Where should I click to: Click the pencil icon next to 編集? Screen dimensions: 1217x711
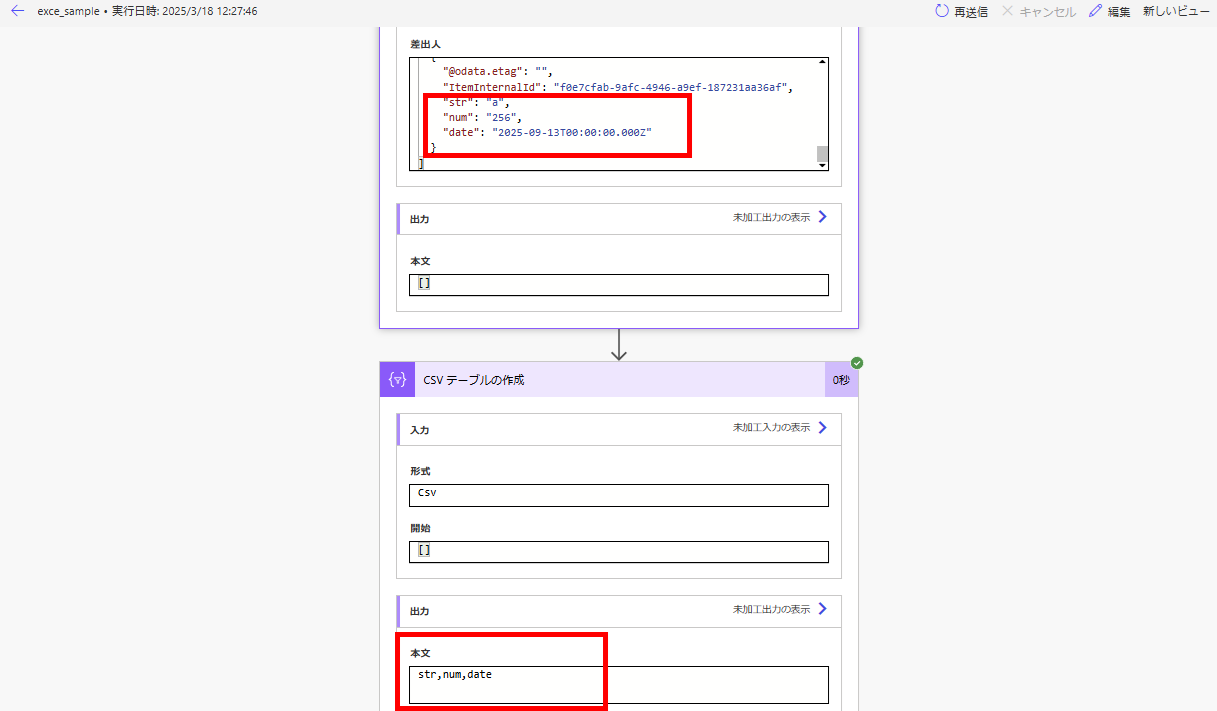[1096, 11]
